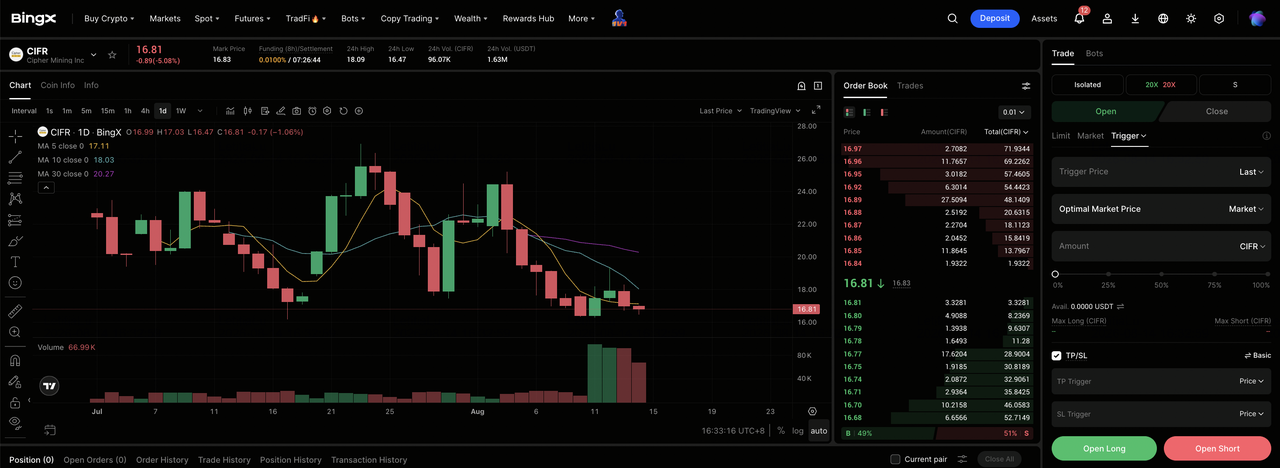Select the crosshair cursor tool

[15, 136]
